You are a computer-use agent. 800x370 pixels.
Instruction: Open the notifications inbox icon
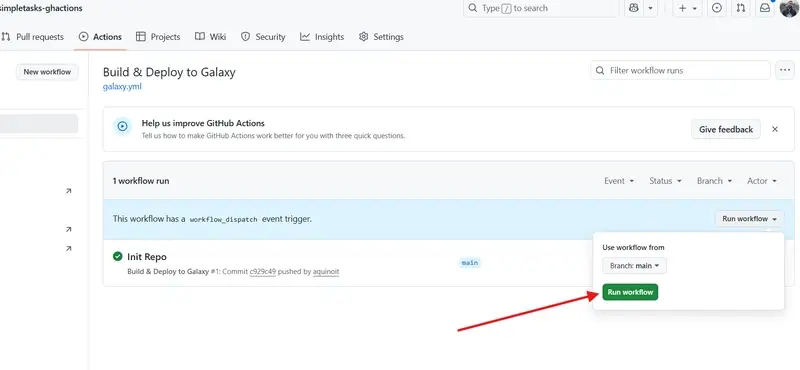coord(765,8)
